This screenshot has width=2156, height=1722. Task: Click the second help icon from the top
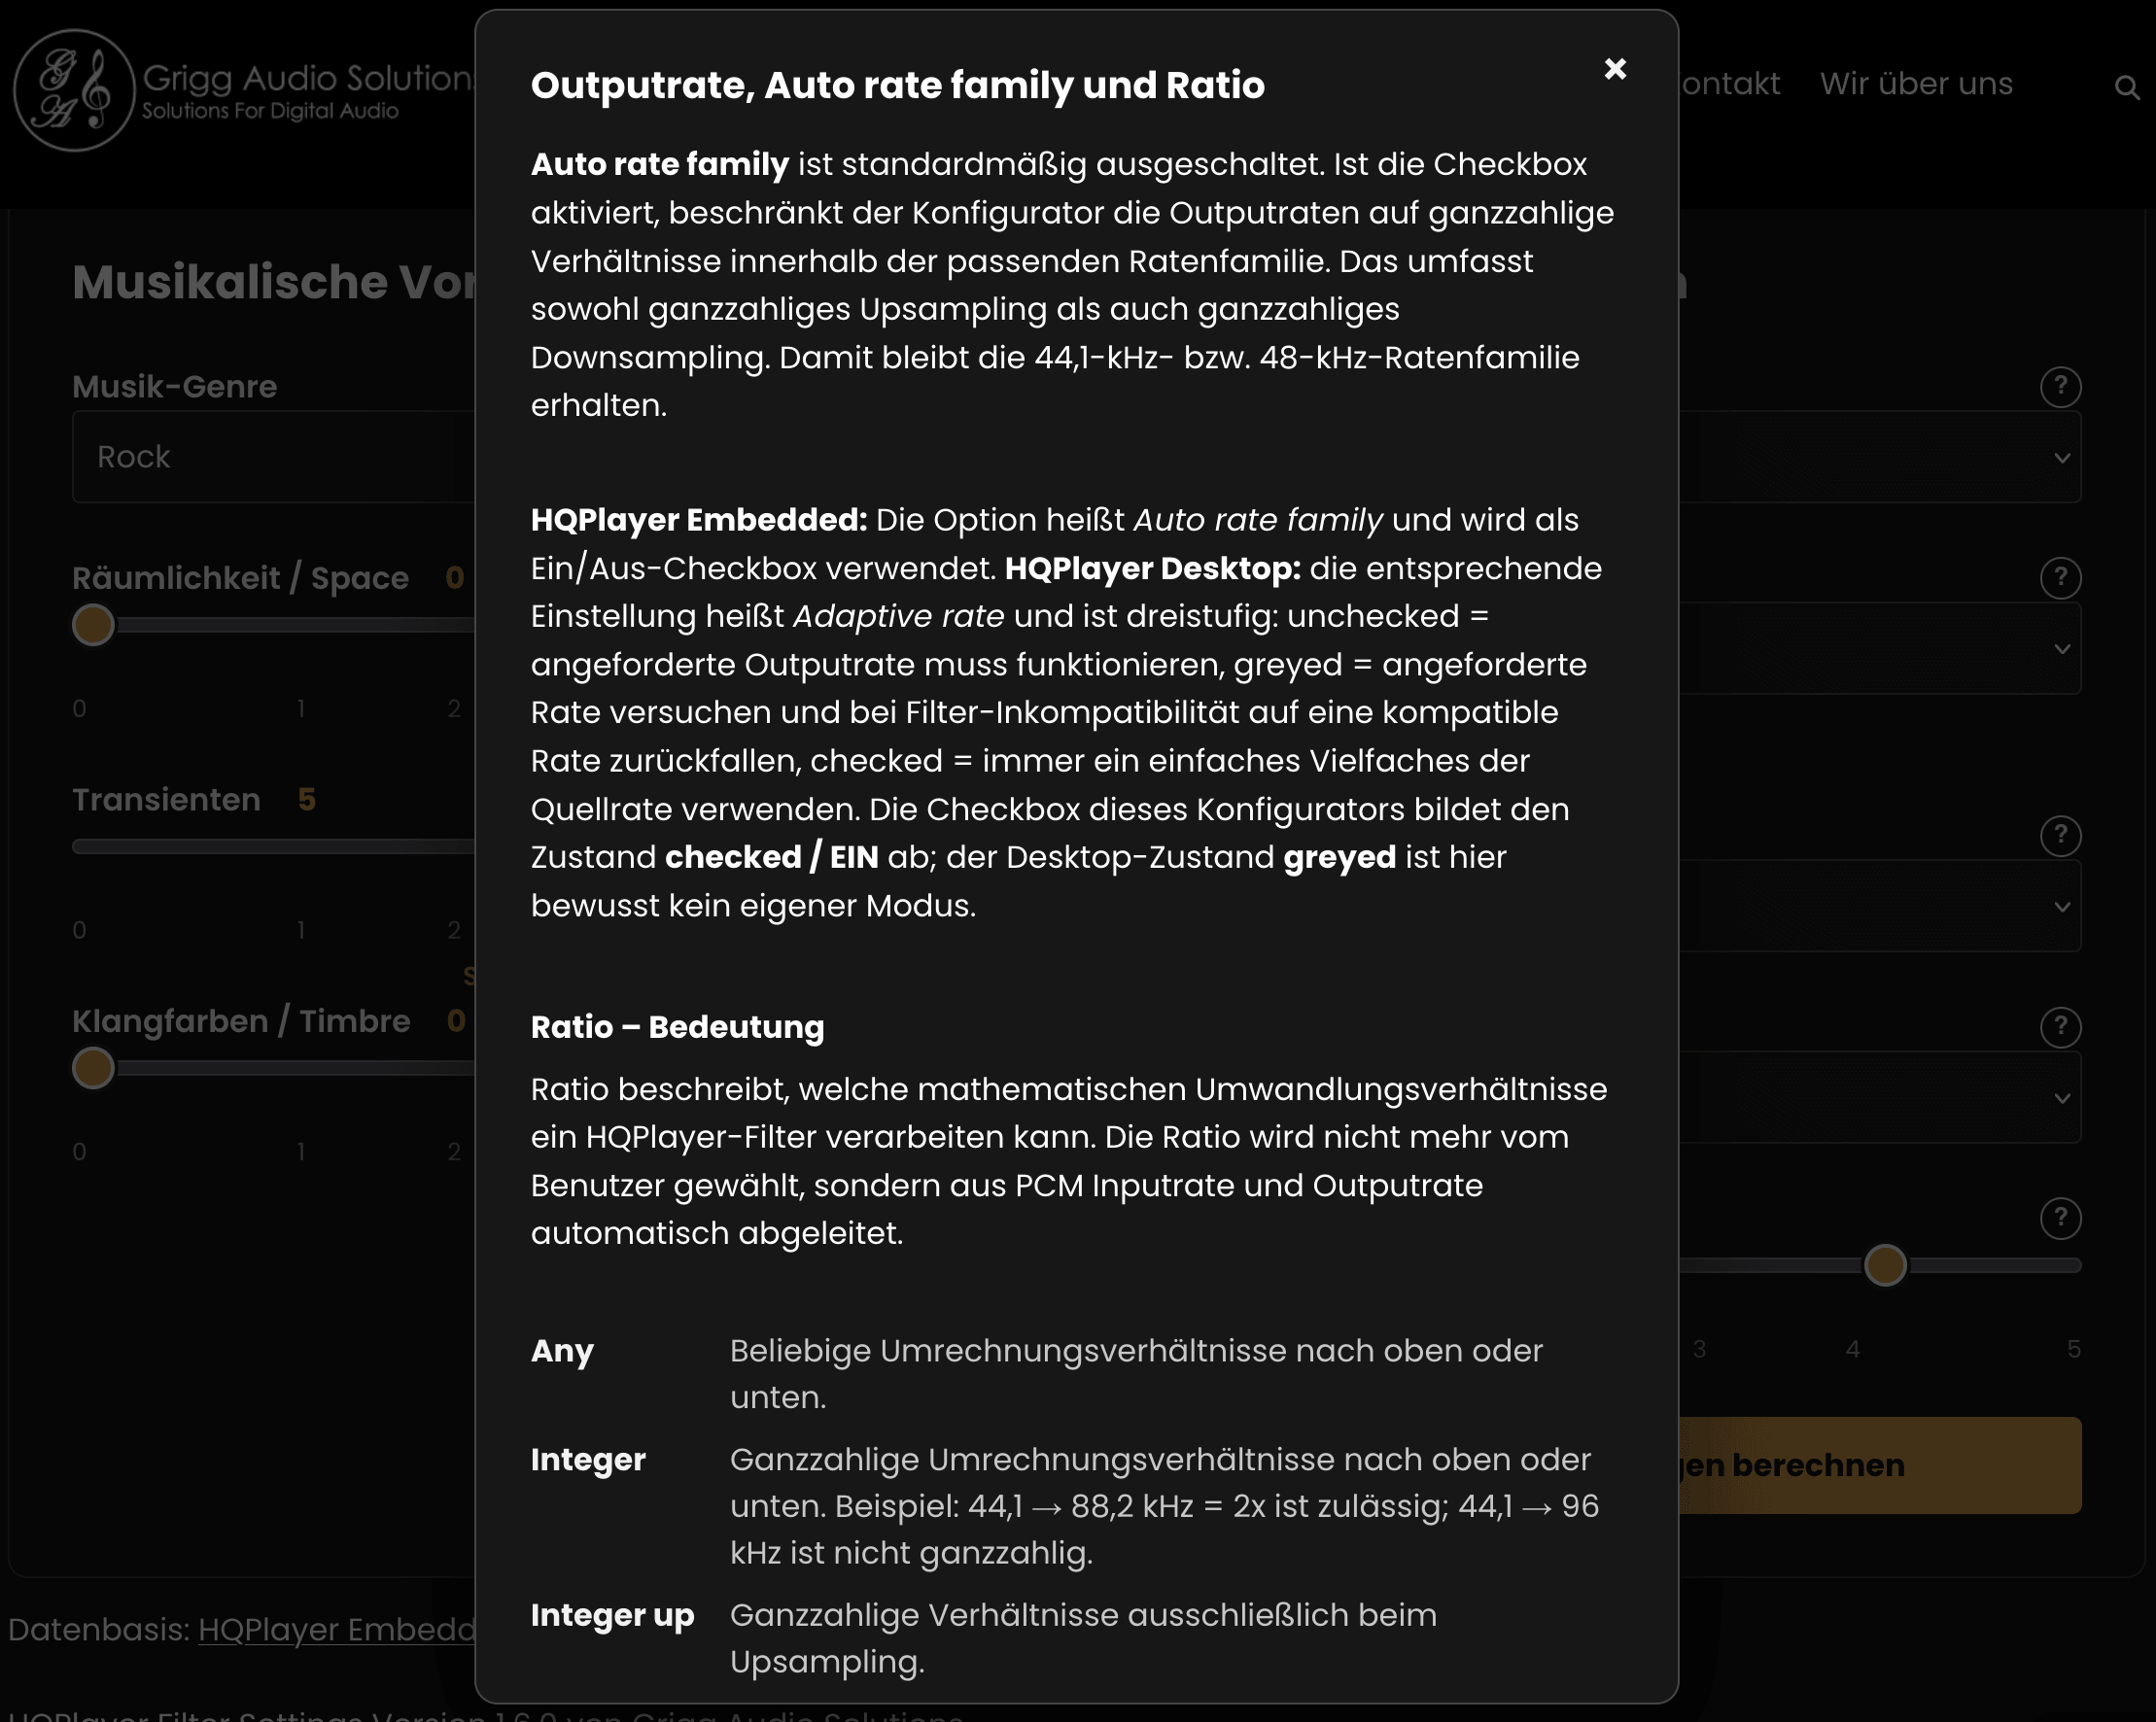(2060, 578)
